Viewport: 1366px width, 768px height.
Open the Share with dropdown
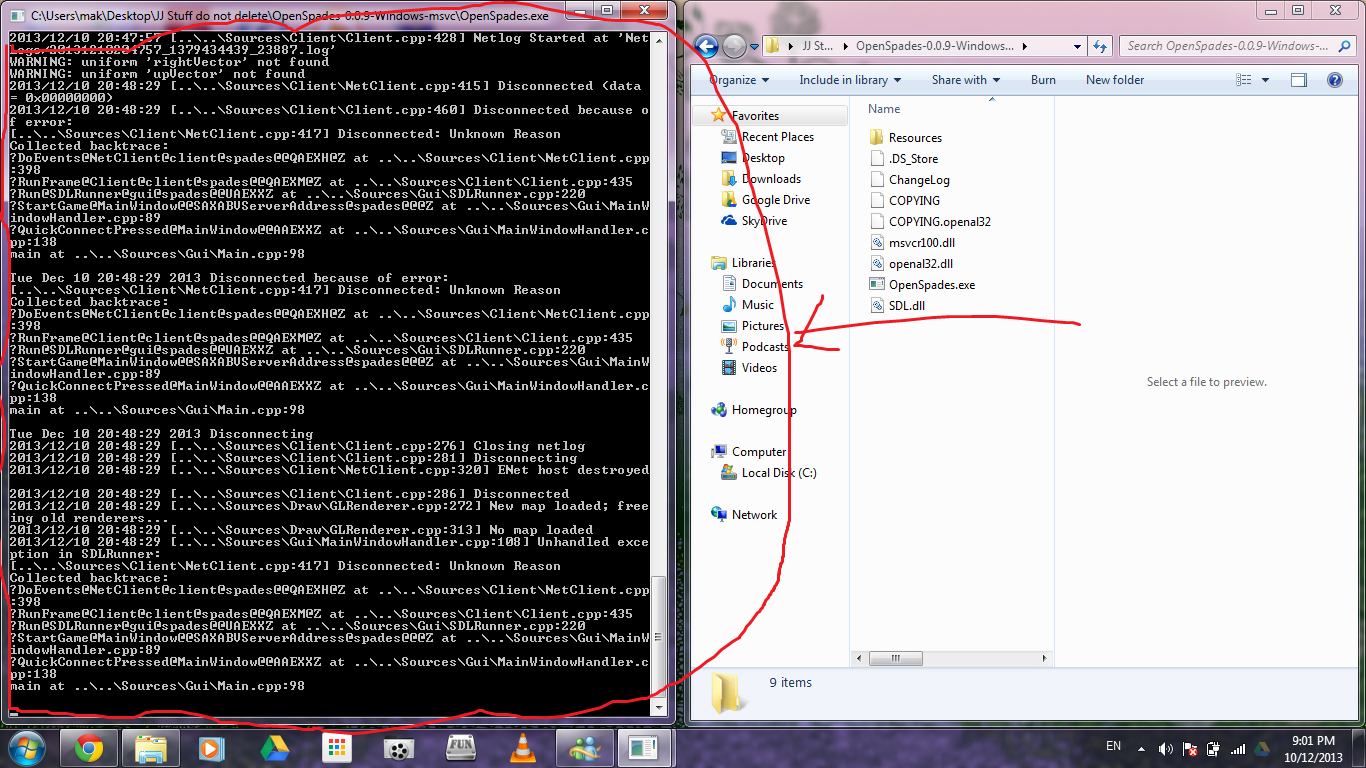point(966,80)
